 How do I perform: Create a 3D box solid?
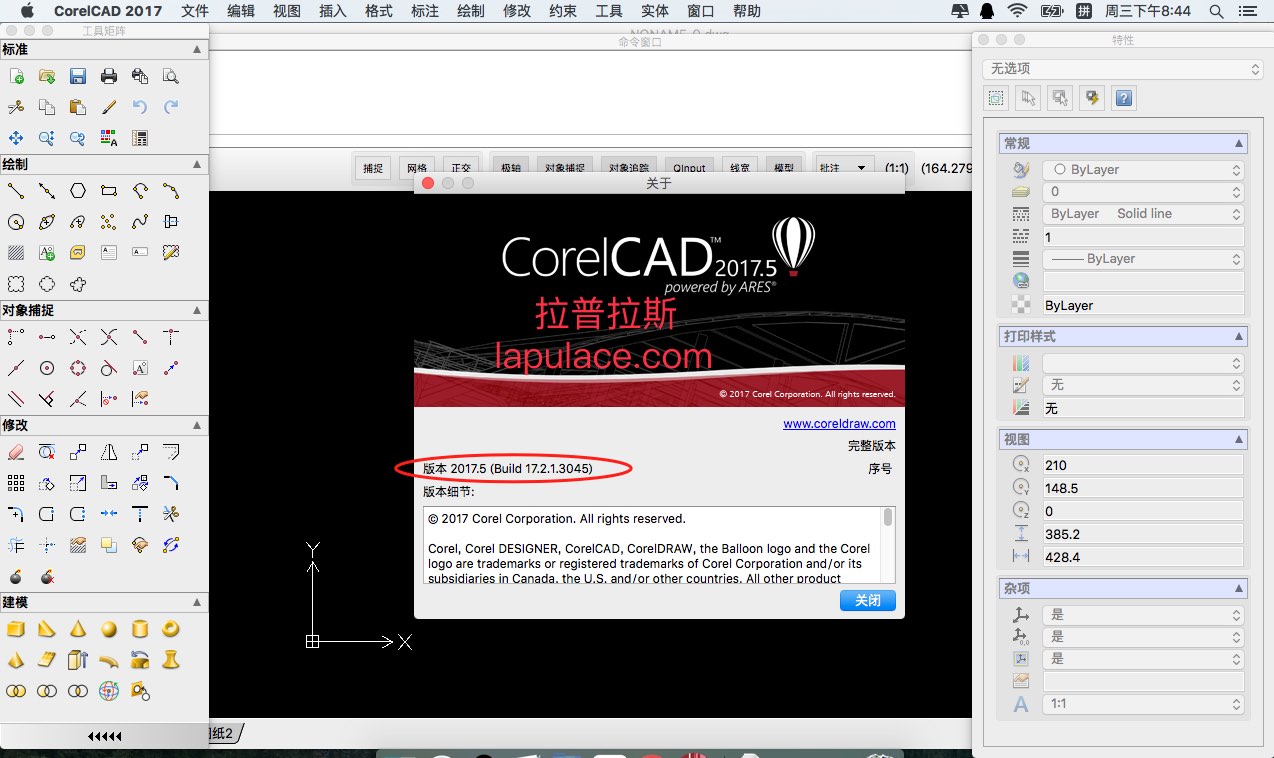pyautogui.click(x=16, y=630)
